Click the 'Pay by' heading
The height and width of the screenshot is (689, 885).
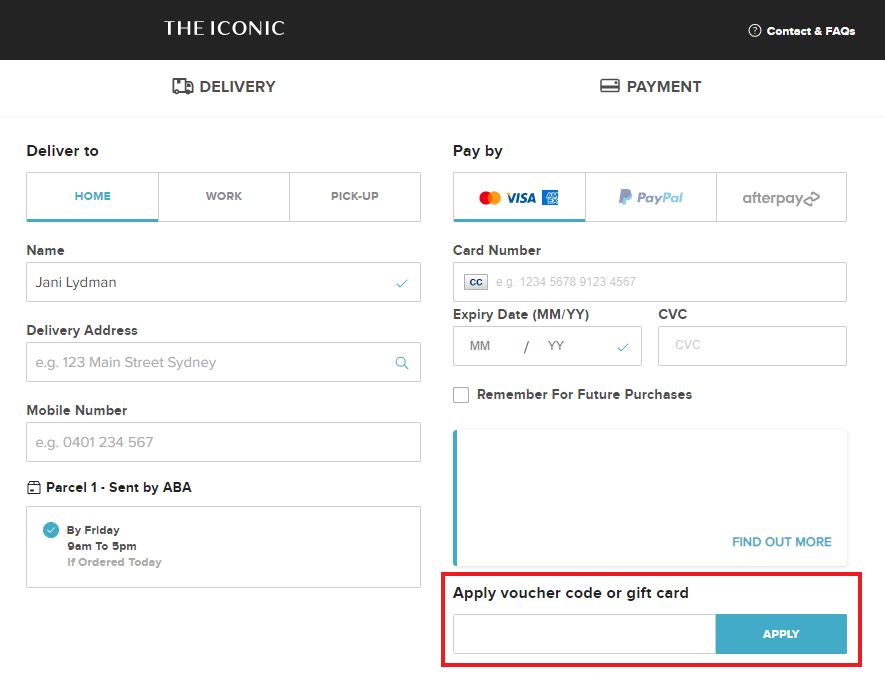coord(477,151)
